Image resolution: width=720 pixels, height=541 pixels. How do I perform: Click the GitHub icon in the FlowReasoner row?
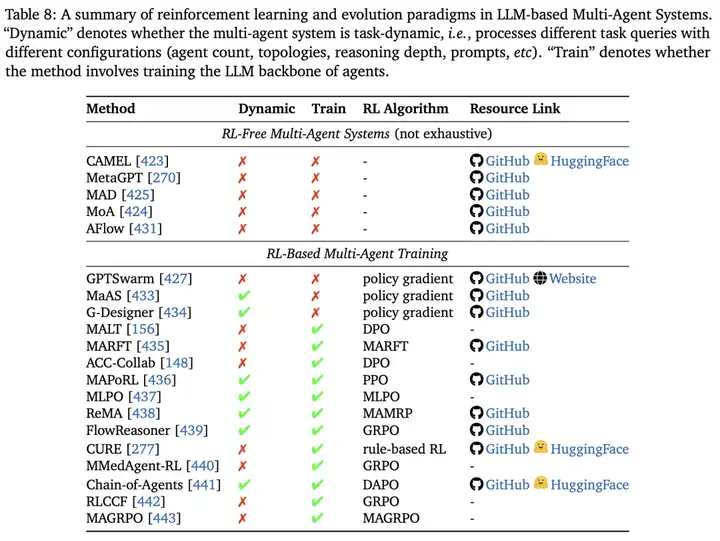pyautogui.click(x=477, y=430)
